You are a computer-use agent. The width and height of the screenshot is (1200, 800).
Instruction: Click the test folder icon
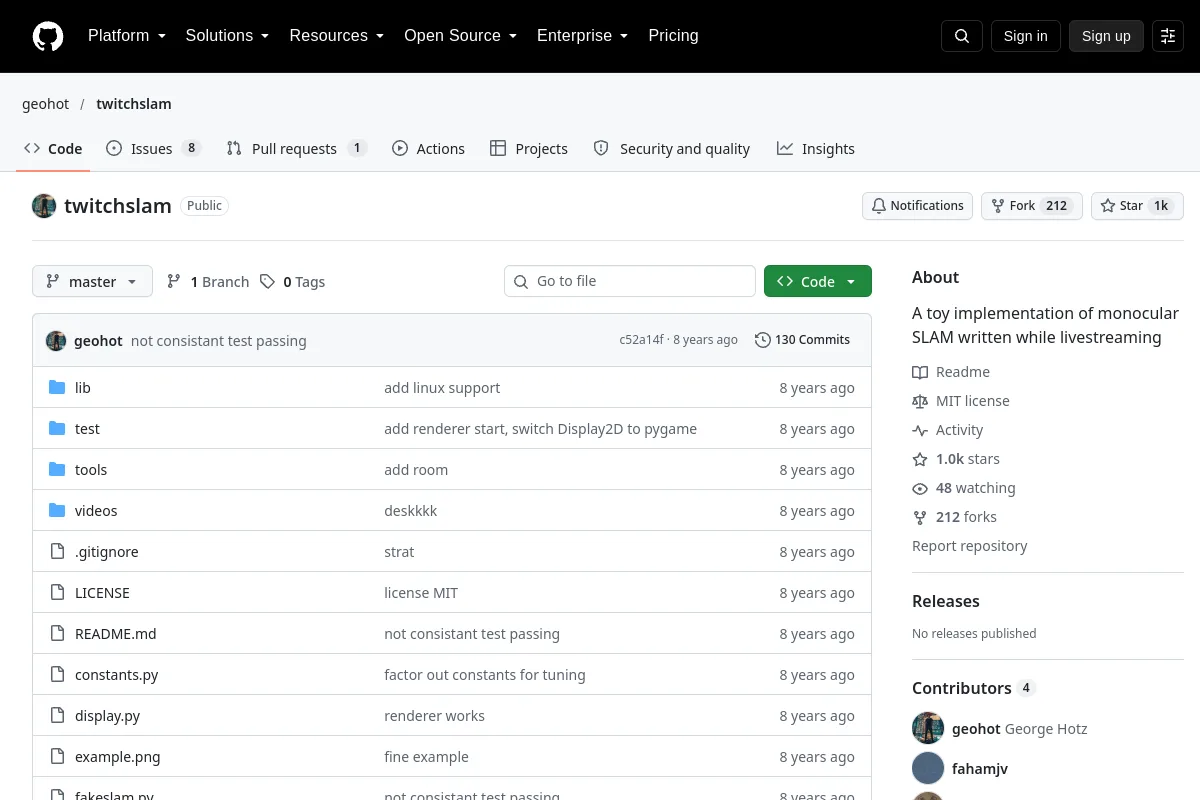(x=57, y=428)
